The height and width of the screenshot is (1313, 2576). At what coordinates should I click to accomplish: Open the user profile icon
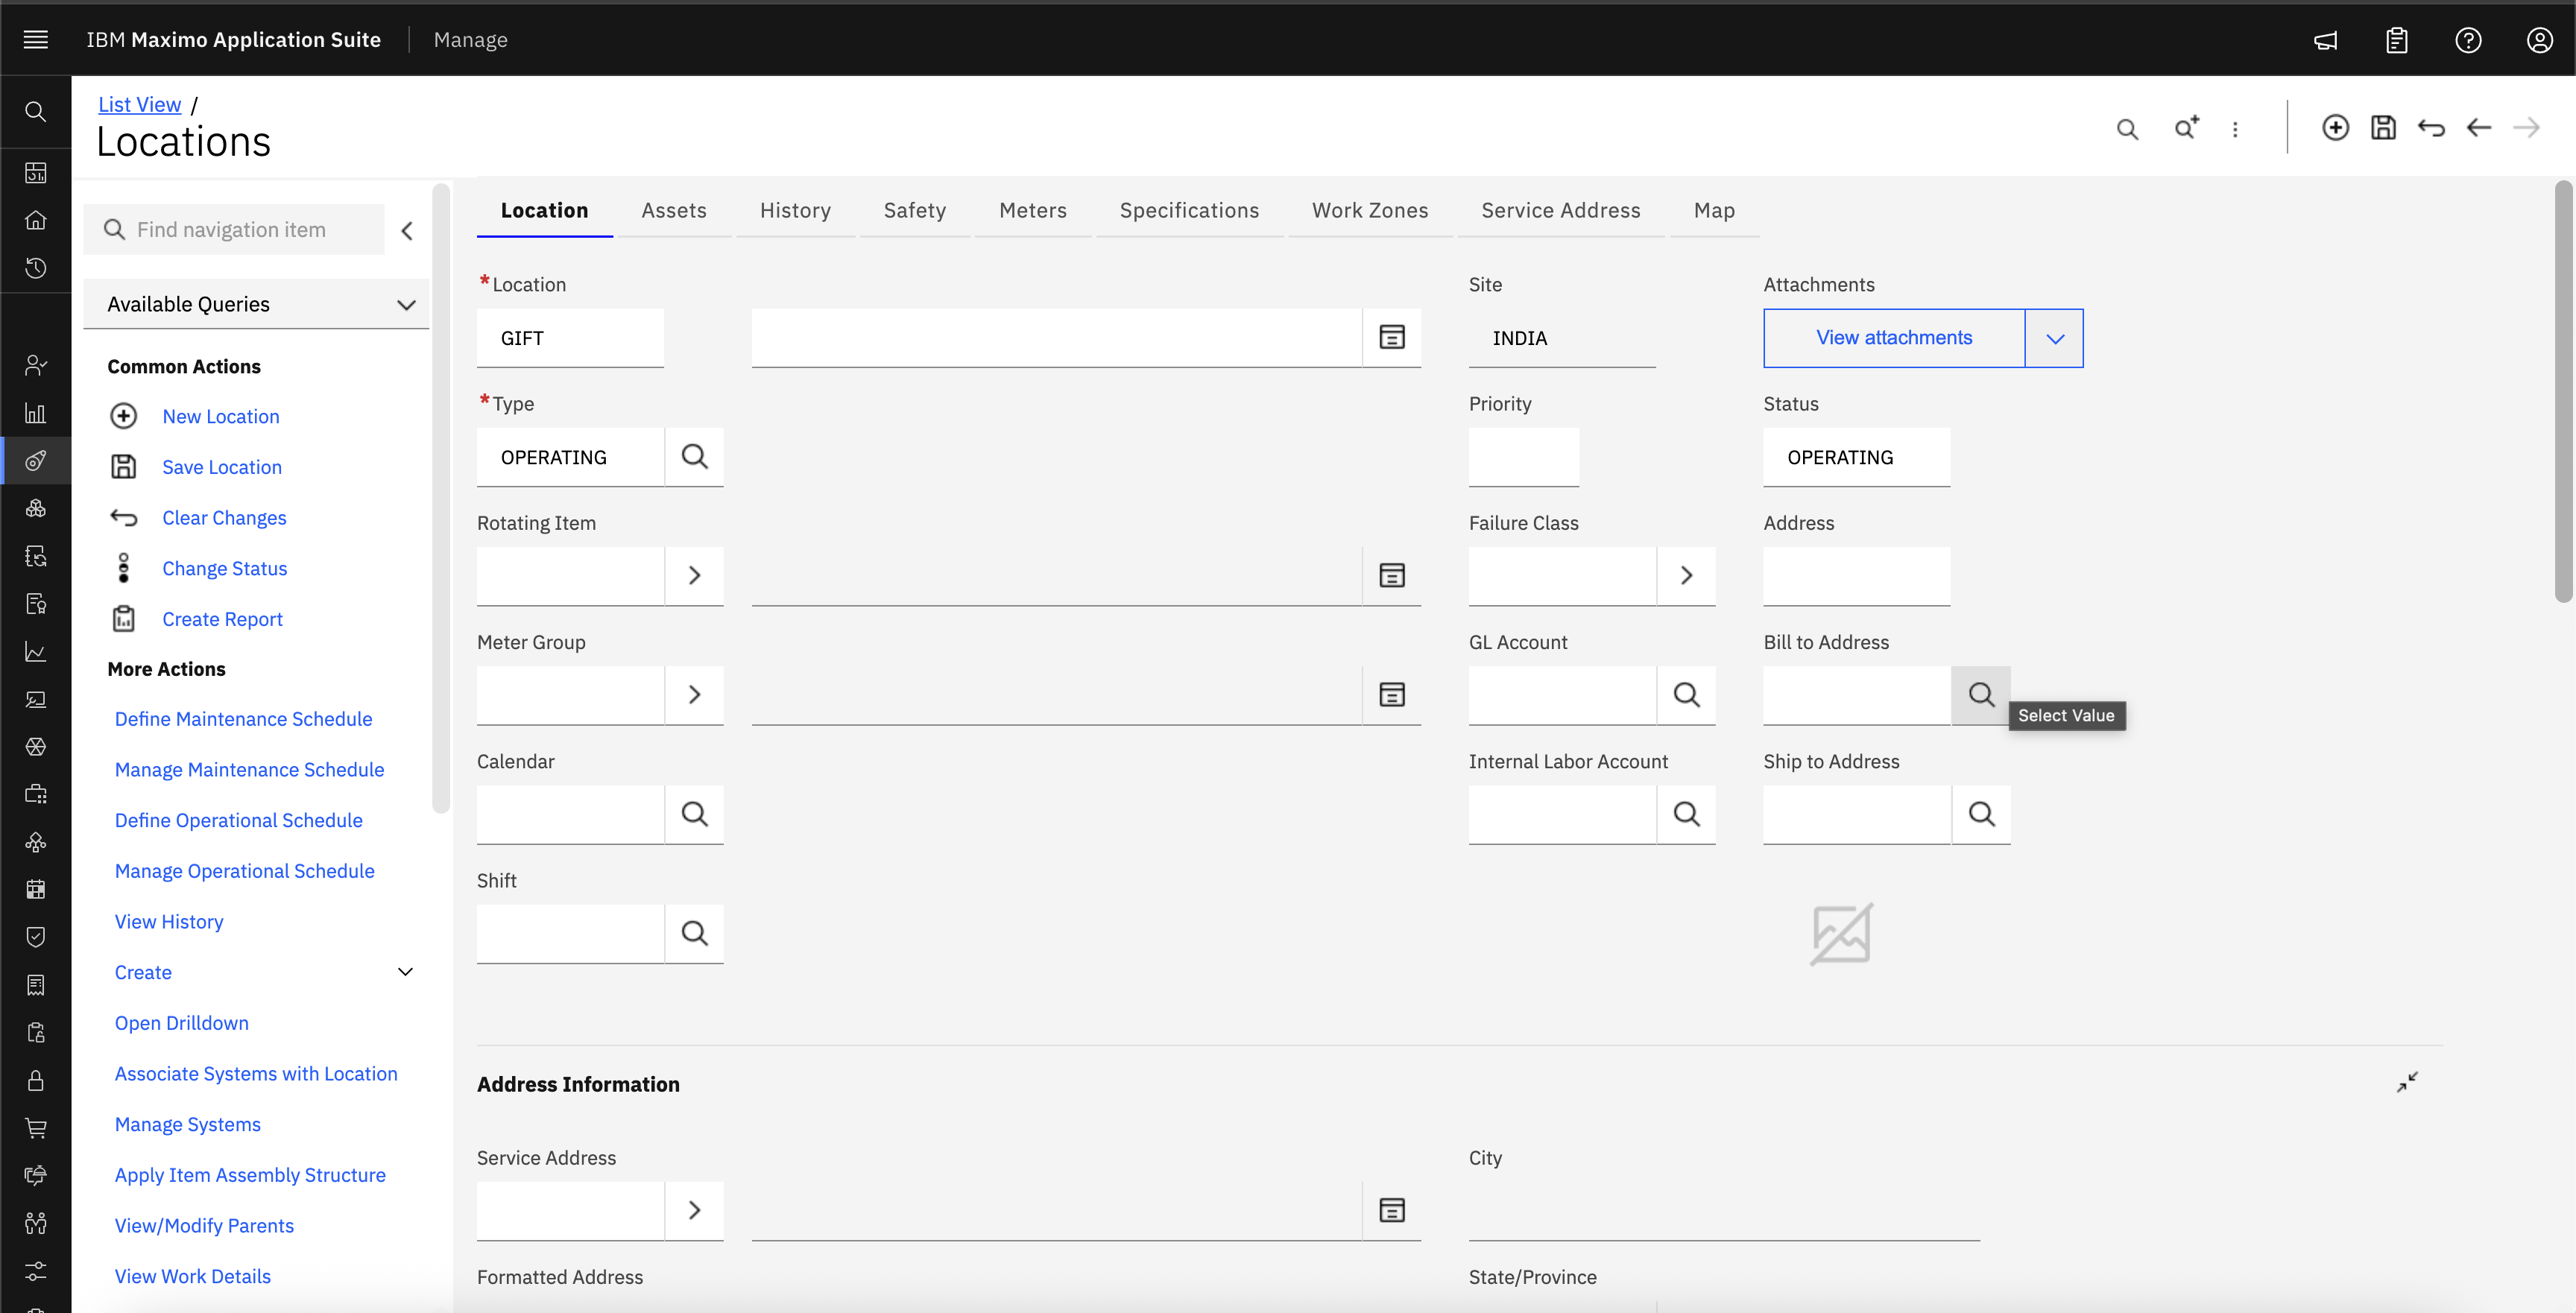(x=2540, y=40)
